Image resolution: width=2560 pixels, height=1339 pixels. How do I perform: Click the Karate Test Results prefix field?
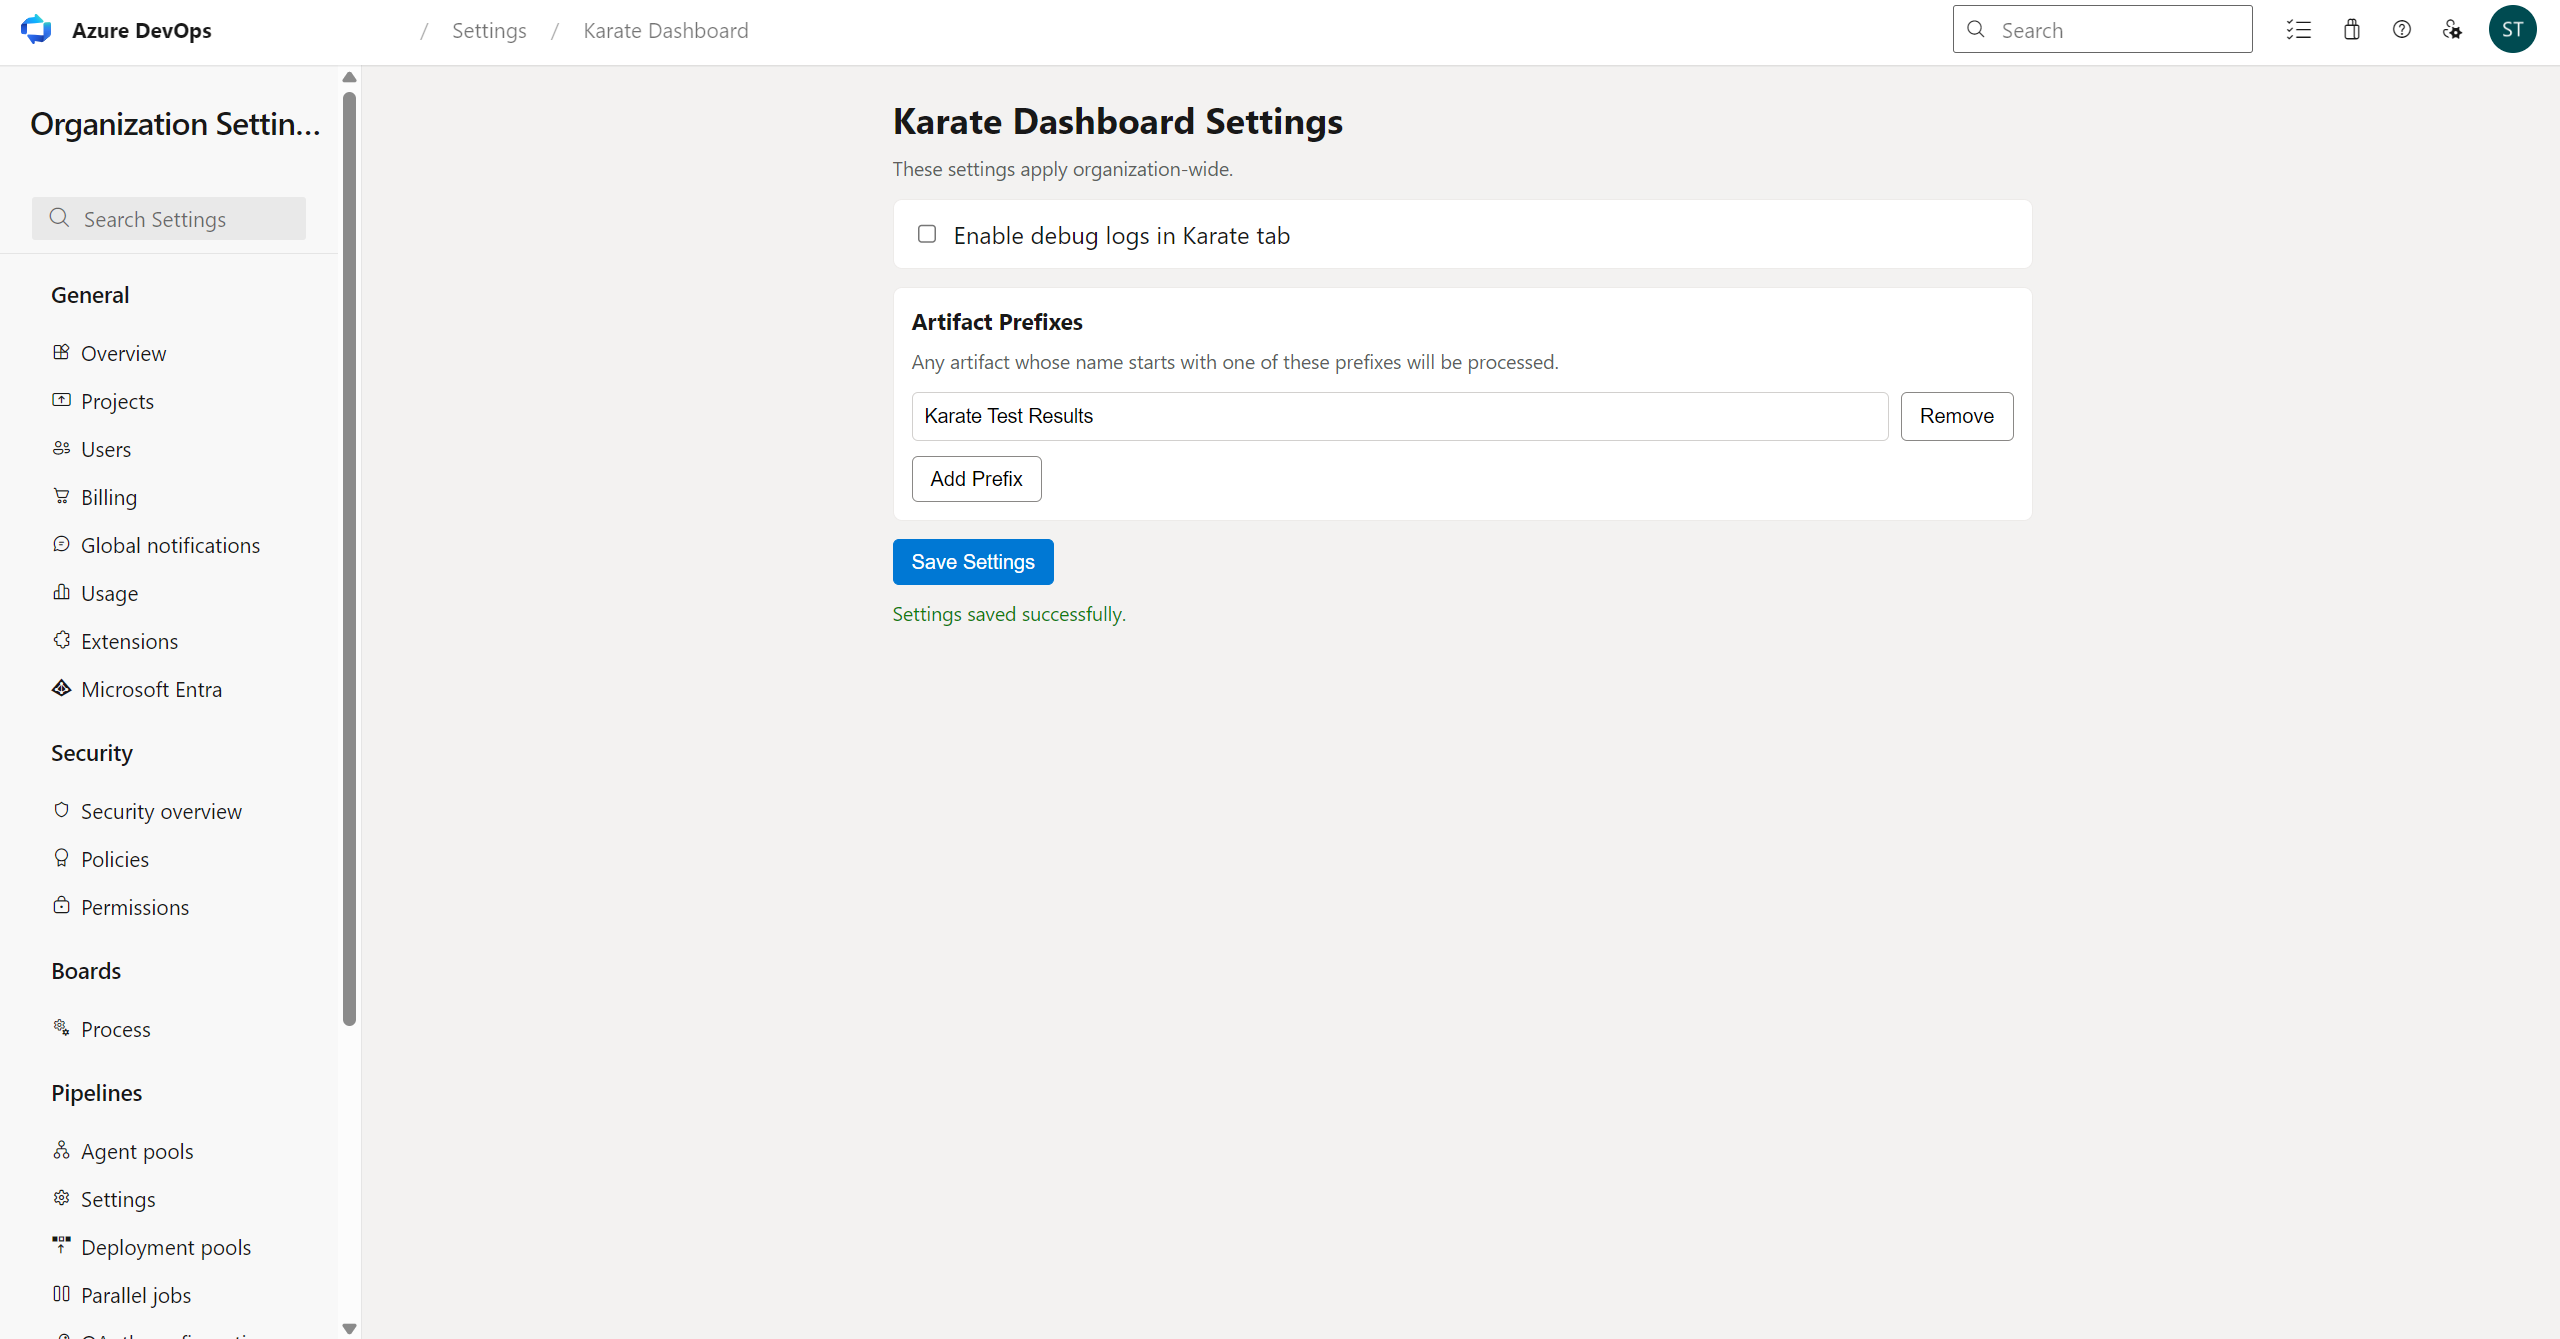tap(1400, 416)
